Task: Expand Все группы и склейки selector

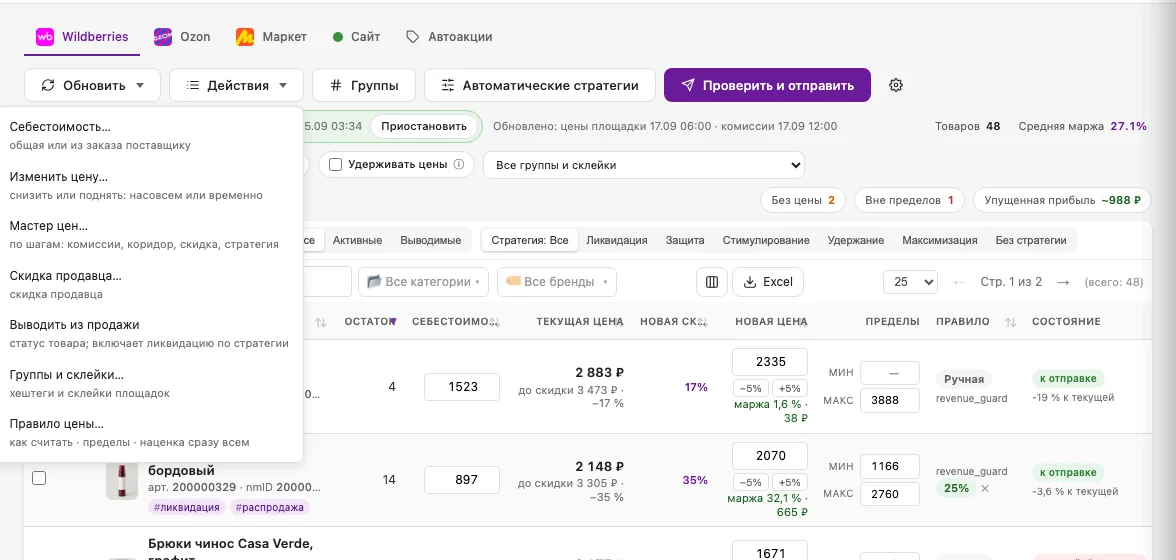Action: click(x=644, y=165)
